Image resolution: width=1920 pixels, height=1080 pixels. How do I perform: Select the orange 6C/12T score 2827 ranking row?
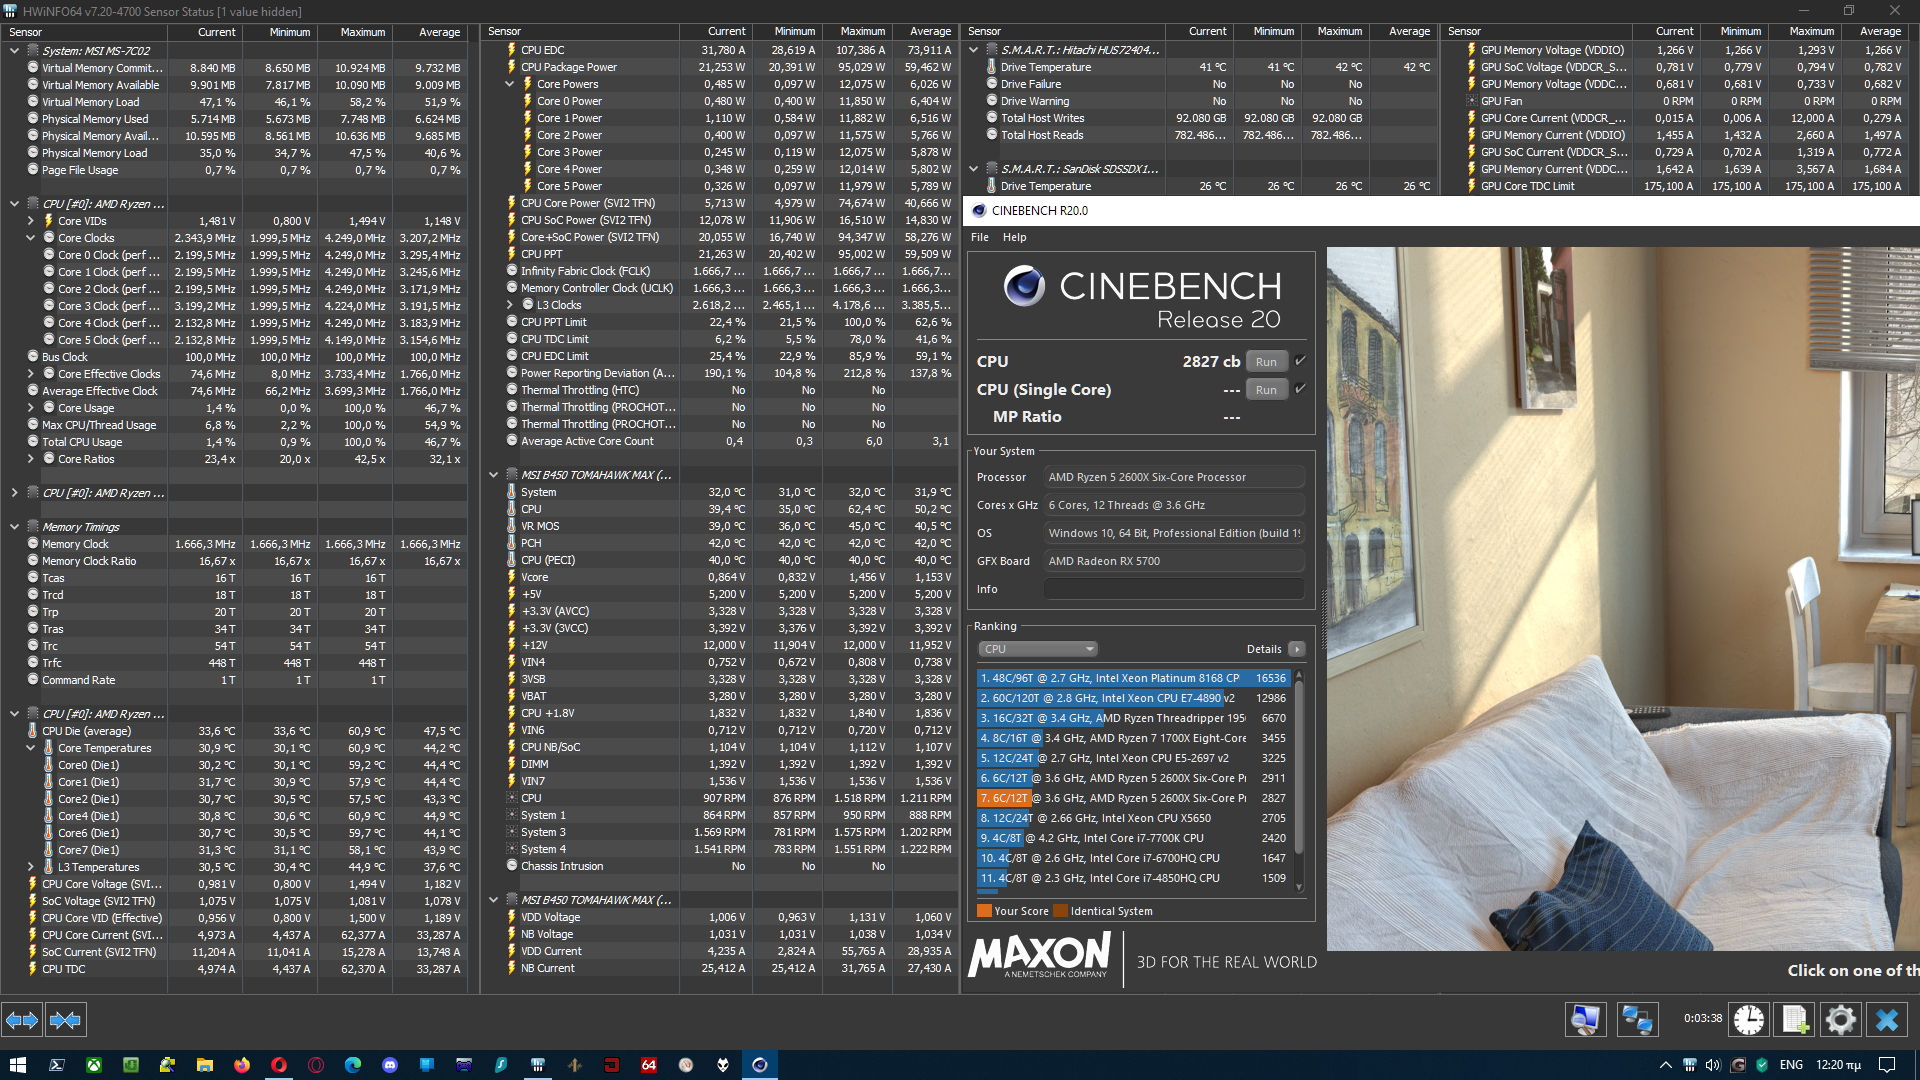point(1133,798)
